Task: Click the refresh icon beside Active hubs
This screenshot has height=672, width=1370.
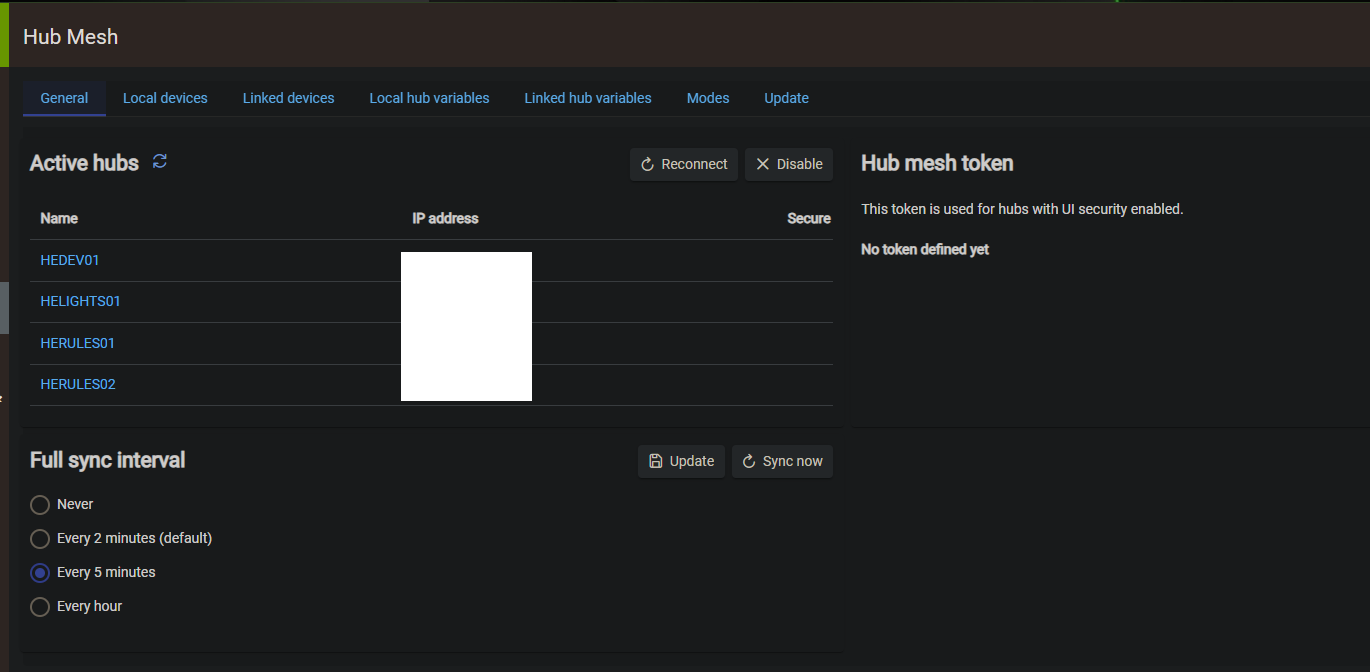Action: click(x=160, y=162)
